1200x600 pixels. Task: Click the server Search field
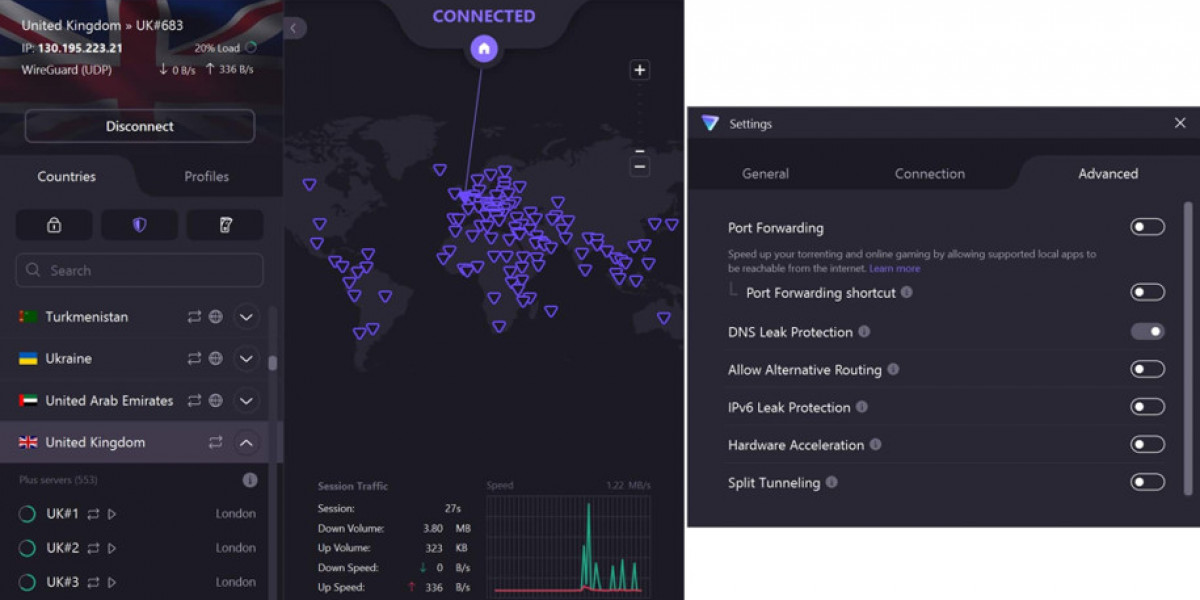(x=140, y=270)
